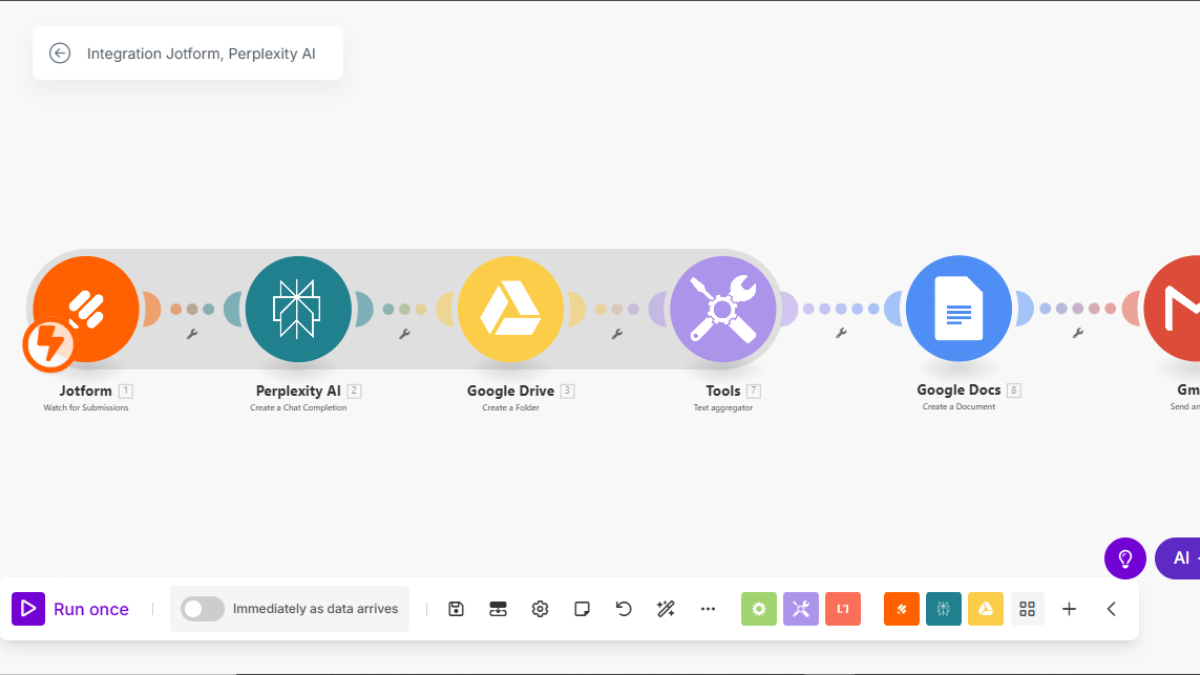This screenshot has height=675, width=1200.
Task: Open the purple lightbulb help button
Action: tap(1125, 558)
